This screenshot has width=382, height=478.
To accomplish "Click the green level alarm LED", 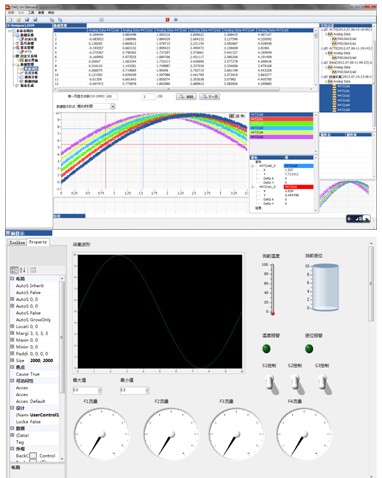I will pyautogui.click(x=309, y=349).
